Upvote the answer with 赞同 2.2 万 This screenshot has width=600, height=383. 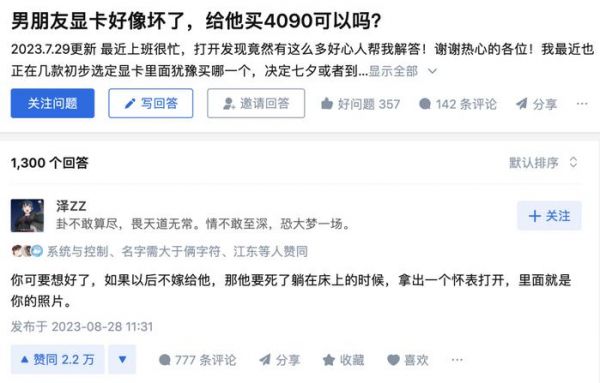click(x=57, y=359)
